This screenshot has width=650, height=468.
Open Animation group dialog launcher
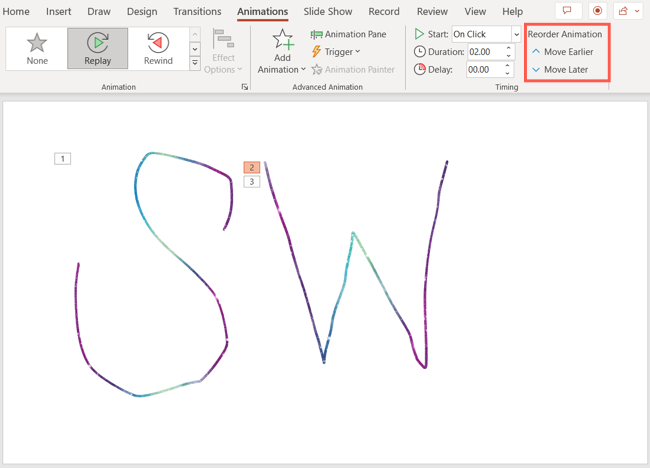pos(245,87)
